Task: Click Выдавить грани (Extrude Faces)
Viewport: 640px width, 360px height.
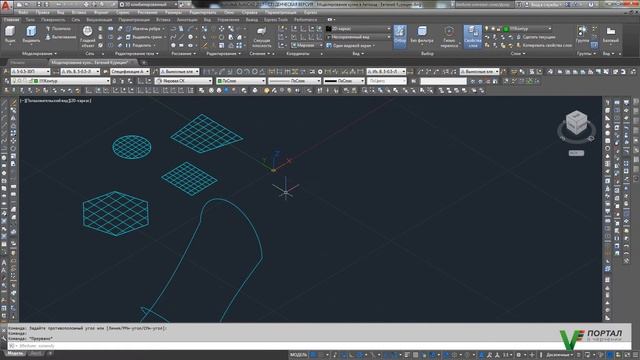Action: coord(143,37)
